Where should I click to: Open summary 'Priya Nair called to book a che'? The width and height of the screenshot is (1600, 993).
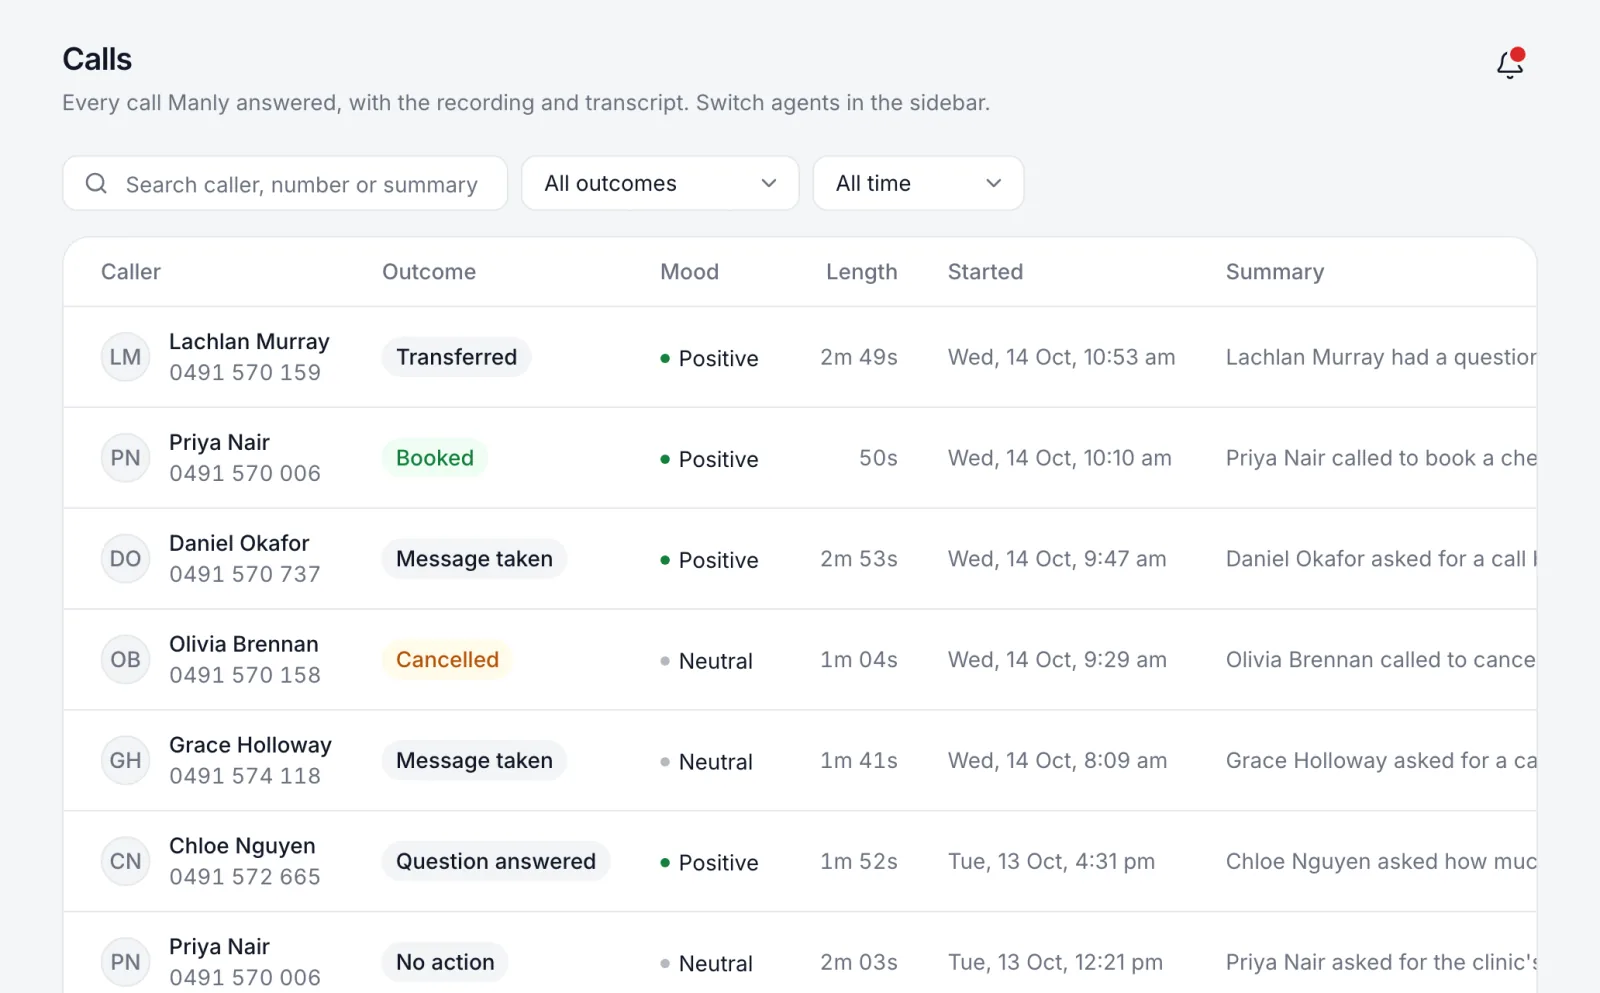(x=1381, y=458)
